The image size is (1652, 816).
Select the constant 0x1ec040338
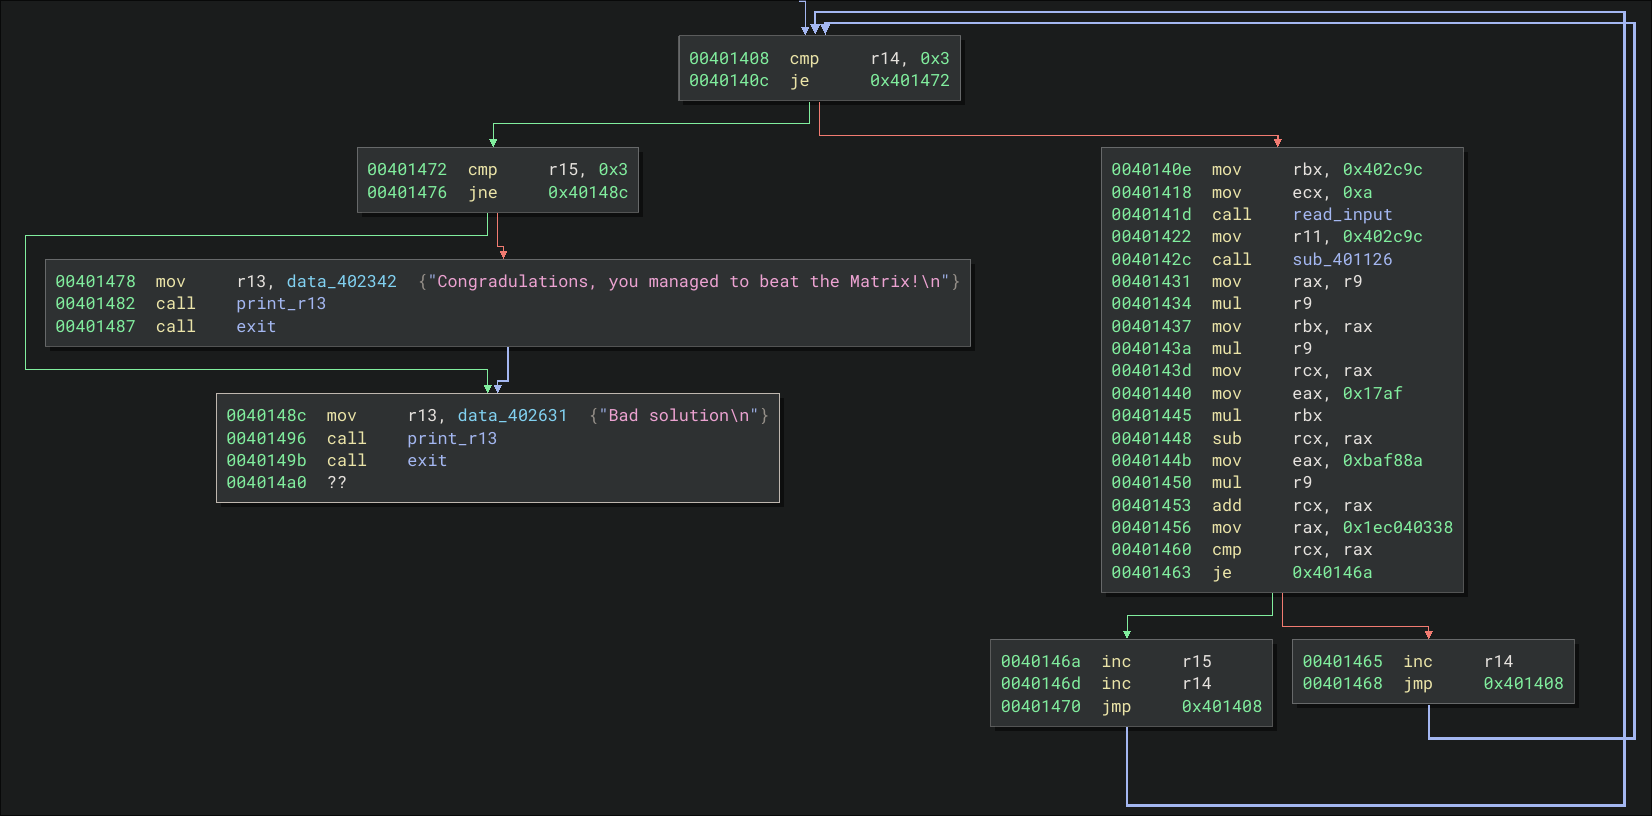[x=1397, y=528]
